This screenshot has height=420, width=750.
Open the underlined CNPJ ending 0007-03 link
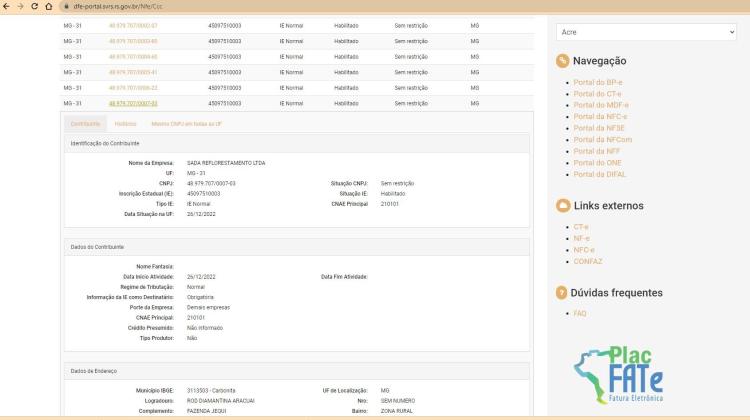pos(133,103)
